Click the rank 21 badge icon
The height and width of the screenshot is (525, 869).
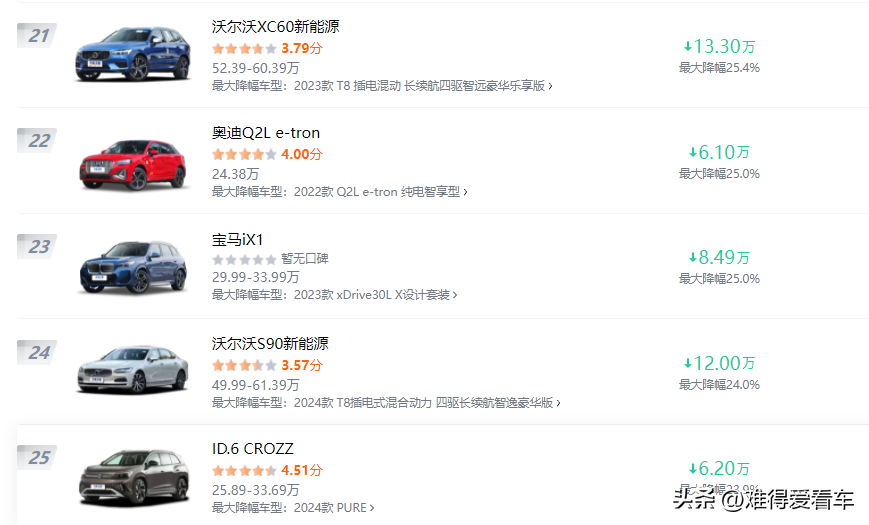click(x=38, y=36)
